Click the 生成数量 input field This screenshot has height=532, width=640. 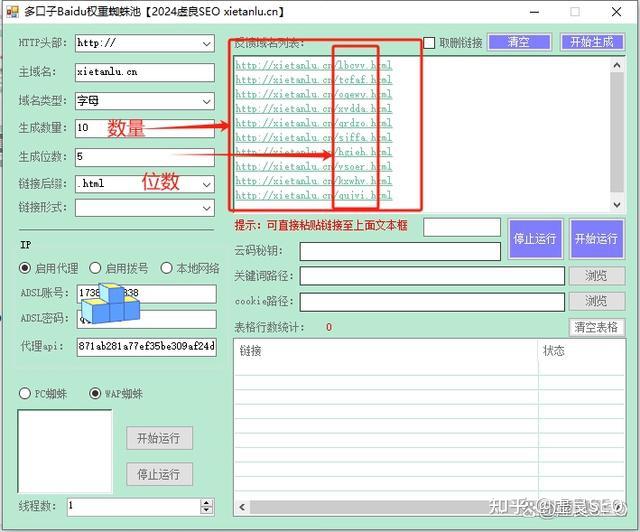tap(145, 128)
